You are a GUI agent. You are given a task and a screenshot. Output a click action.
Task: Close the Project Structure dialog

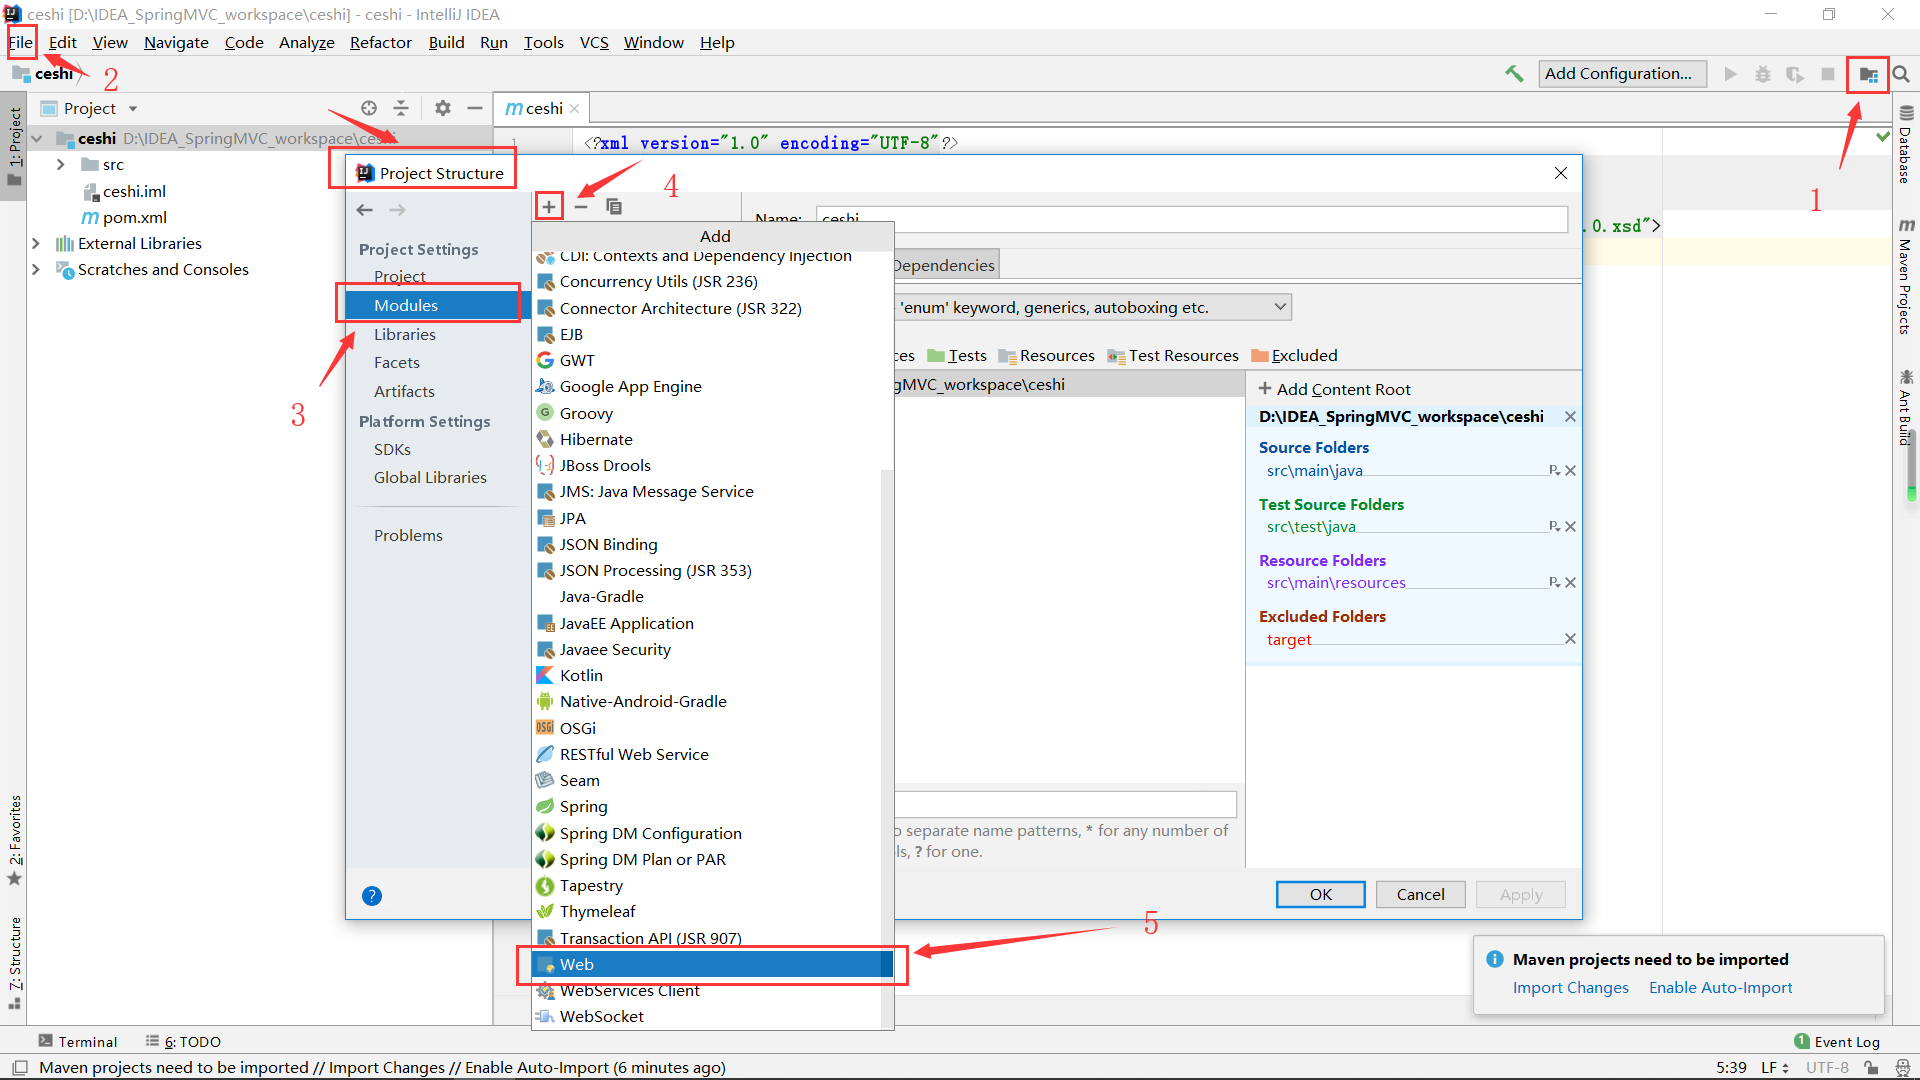pos(1561,173)
